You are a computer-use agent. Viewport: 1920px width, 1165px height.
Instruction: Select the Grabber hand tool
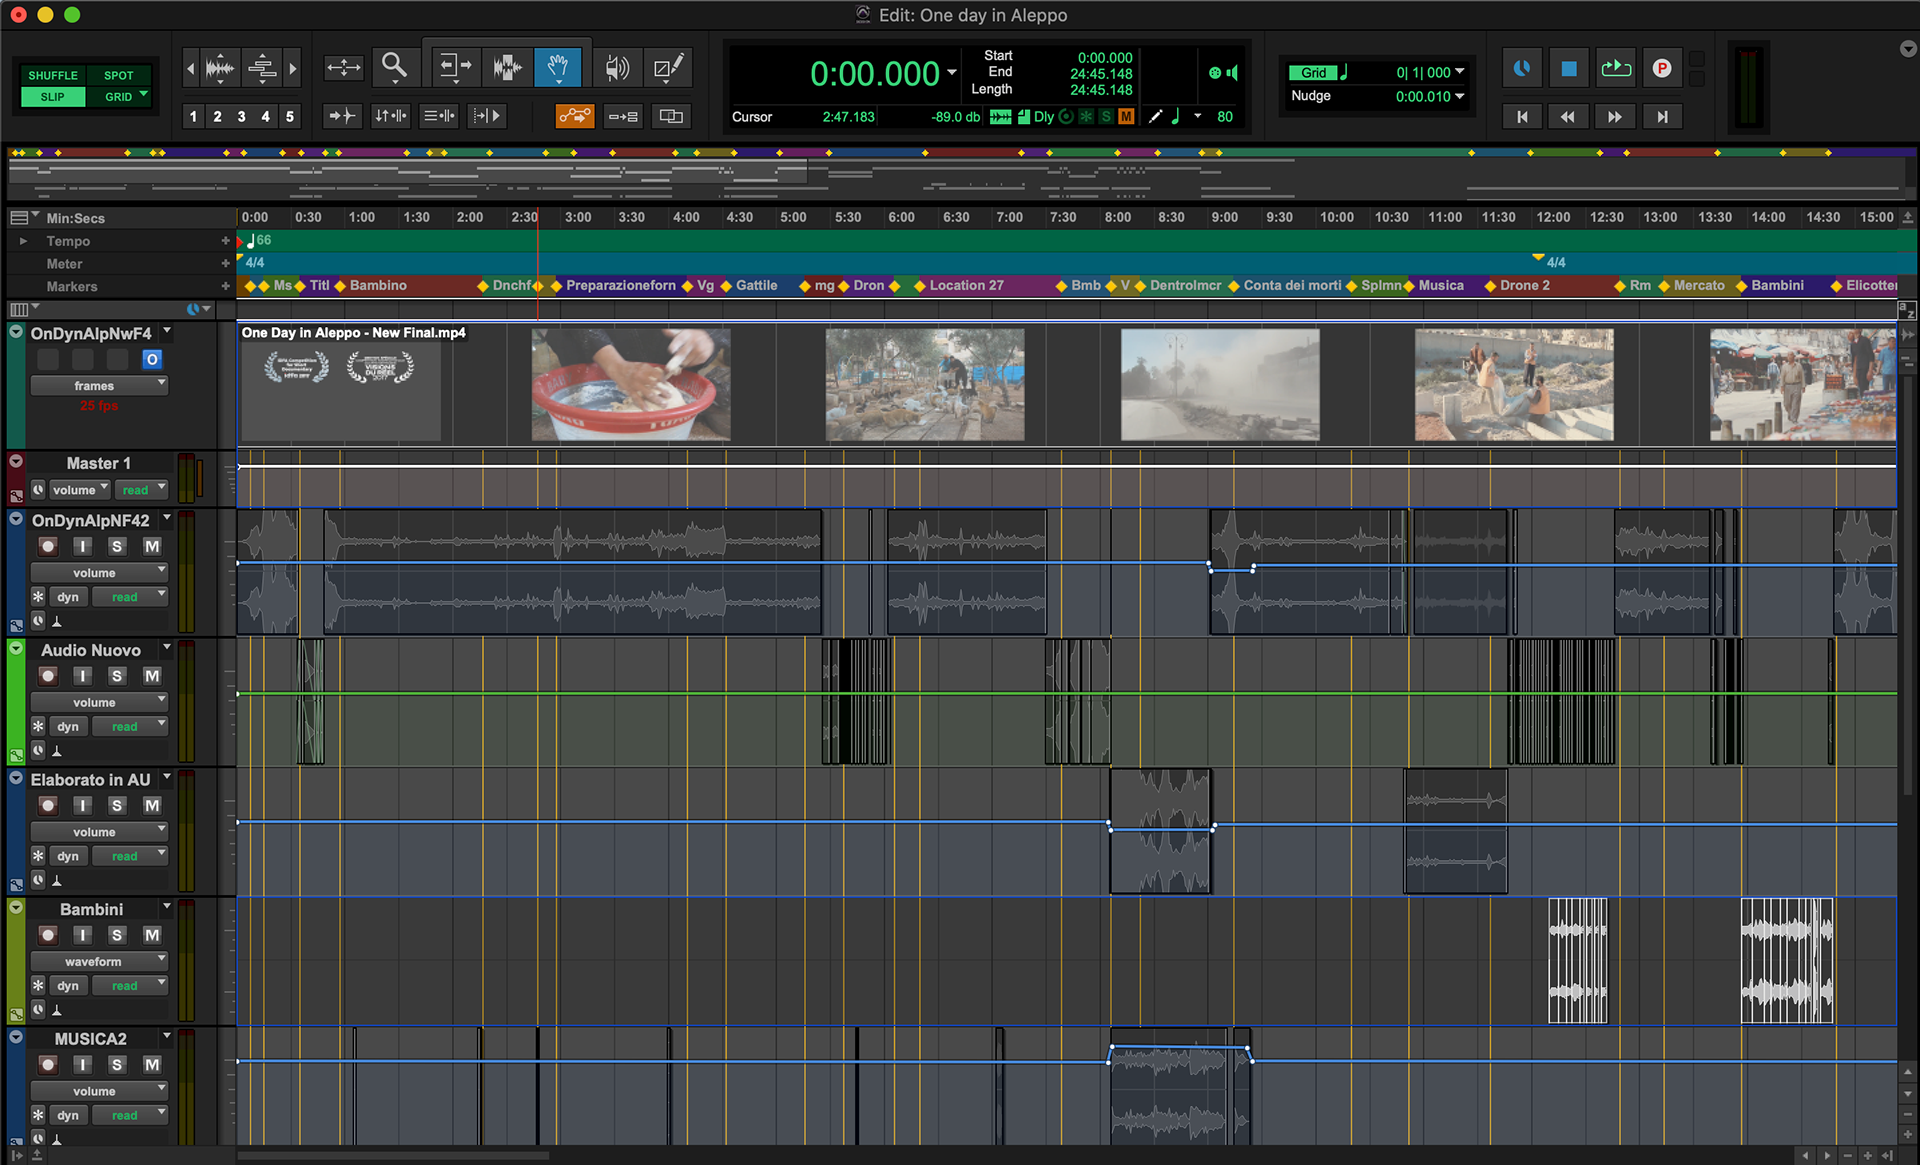pyautogui.click(x=558, y=67)
